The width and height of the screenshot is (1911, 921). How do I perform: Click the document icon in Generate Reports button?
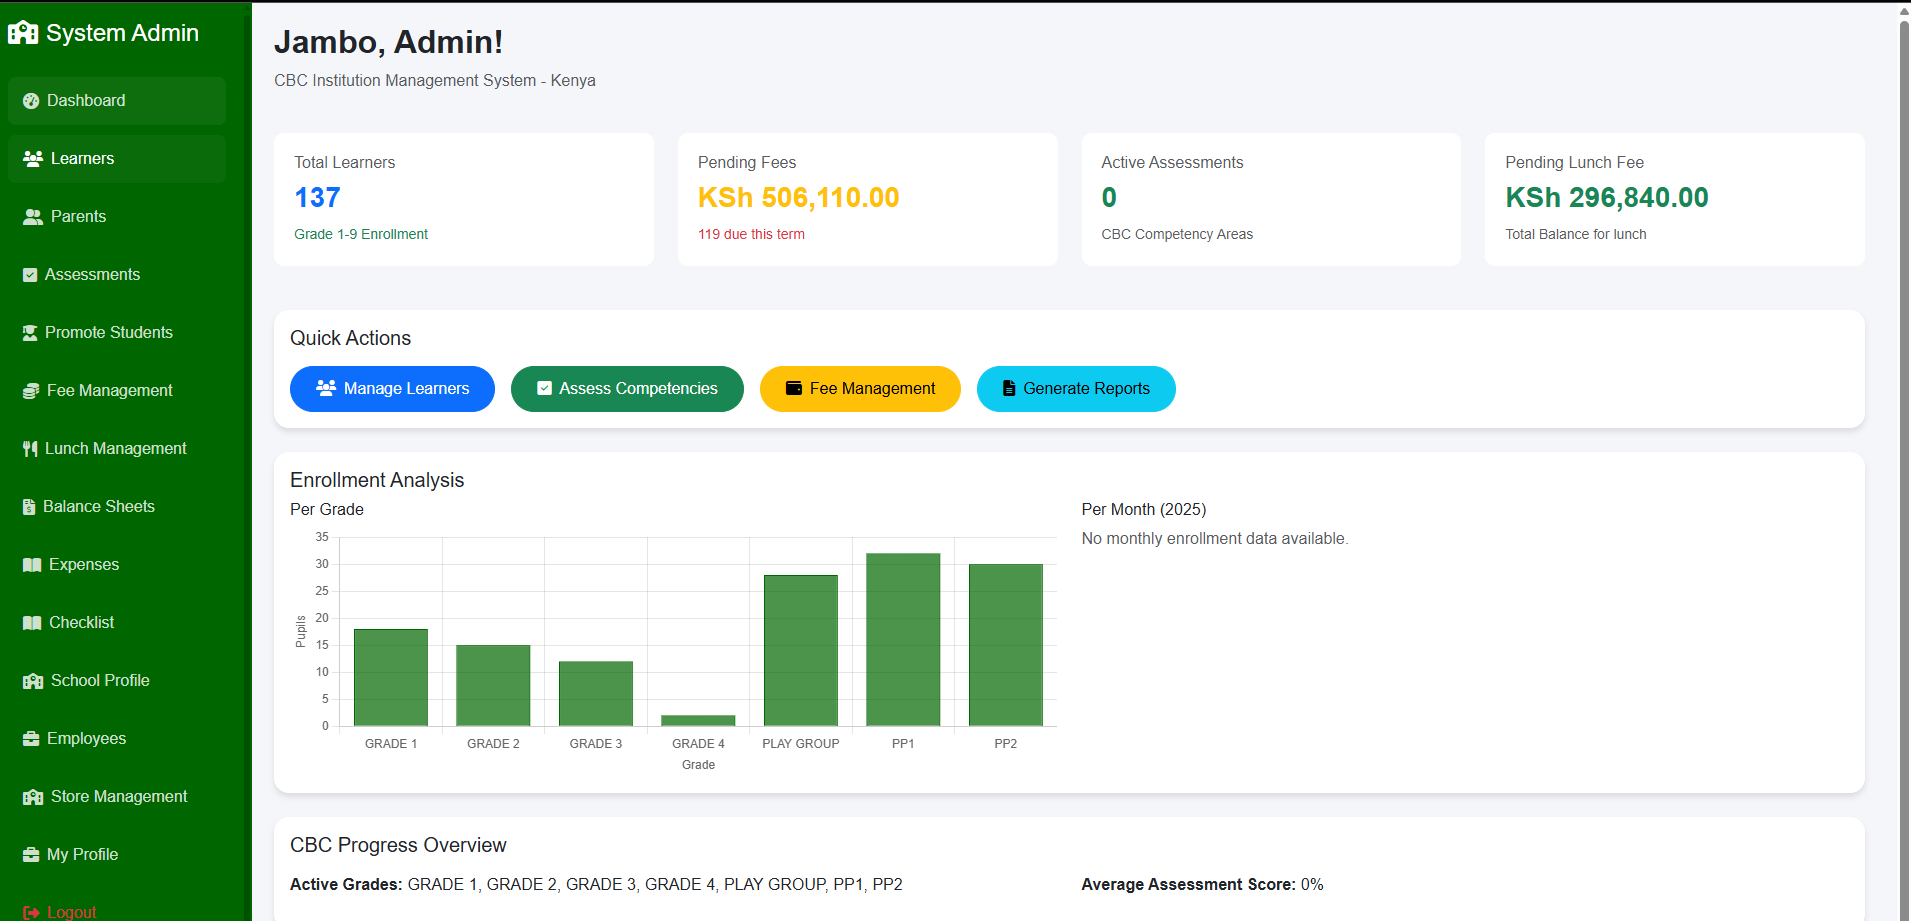[x=1009, y=388]
